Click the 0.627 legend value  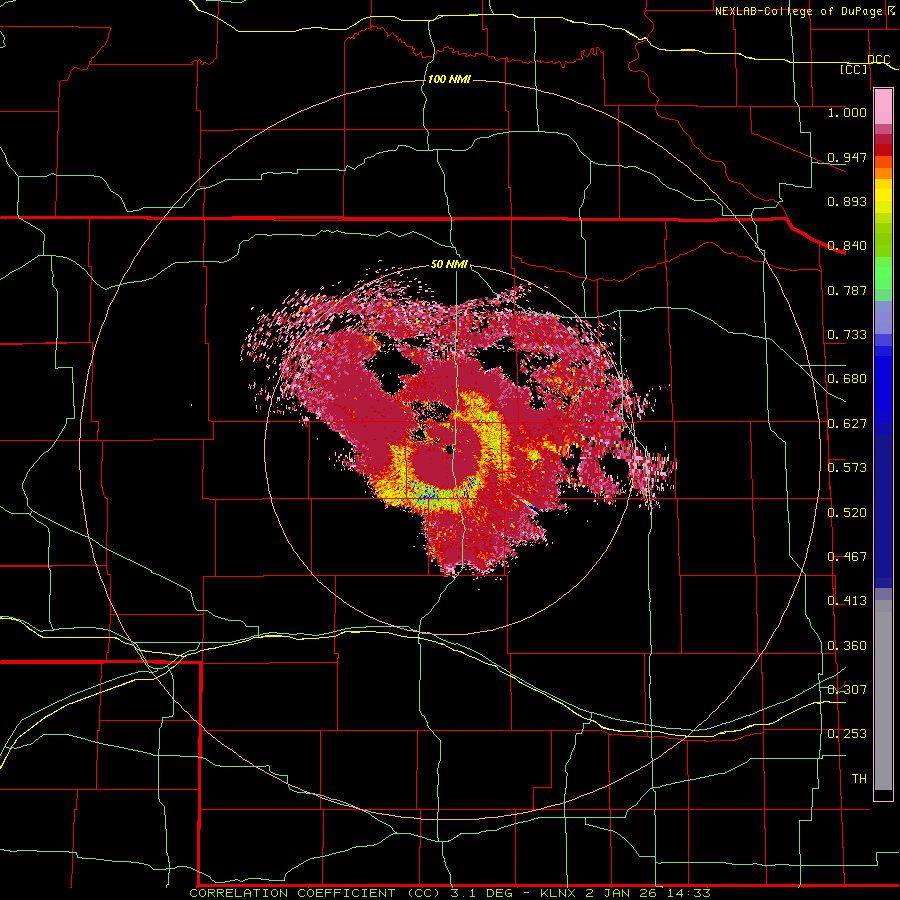[x=847, y=424]
